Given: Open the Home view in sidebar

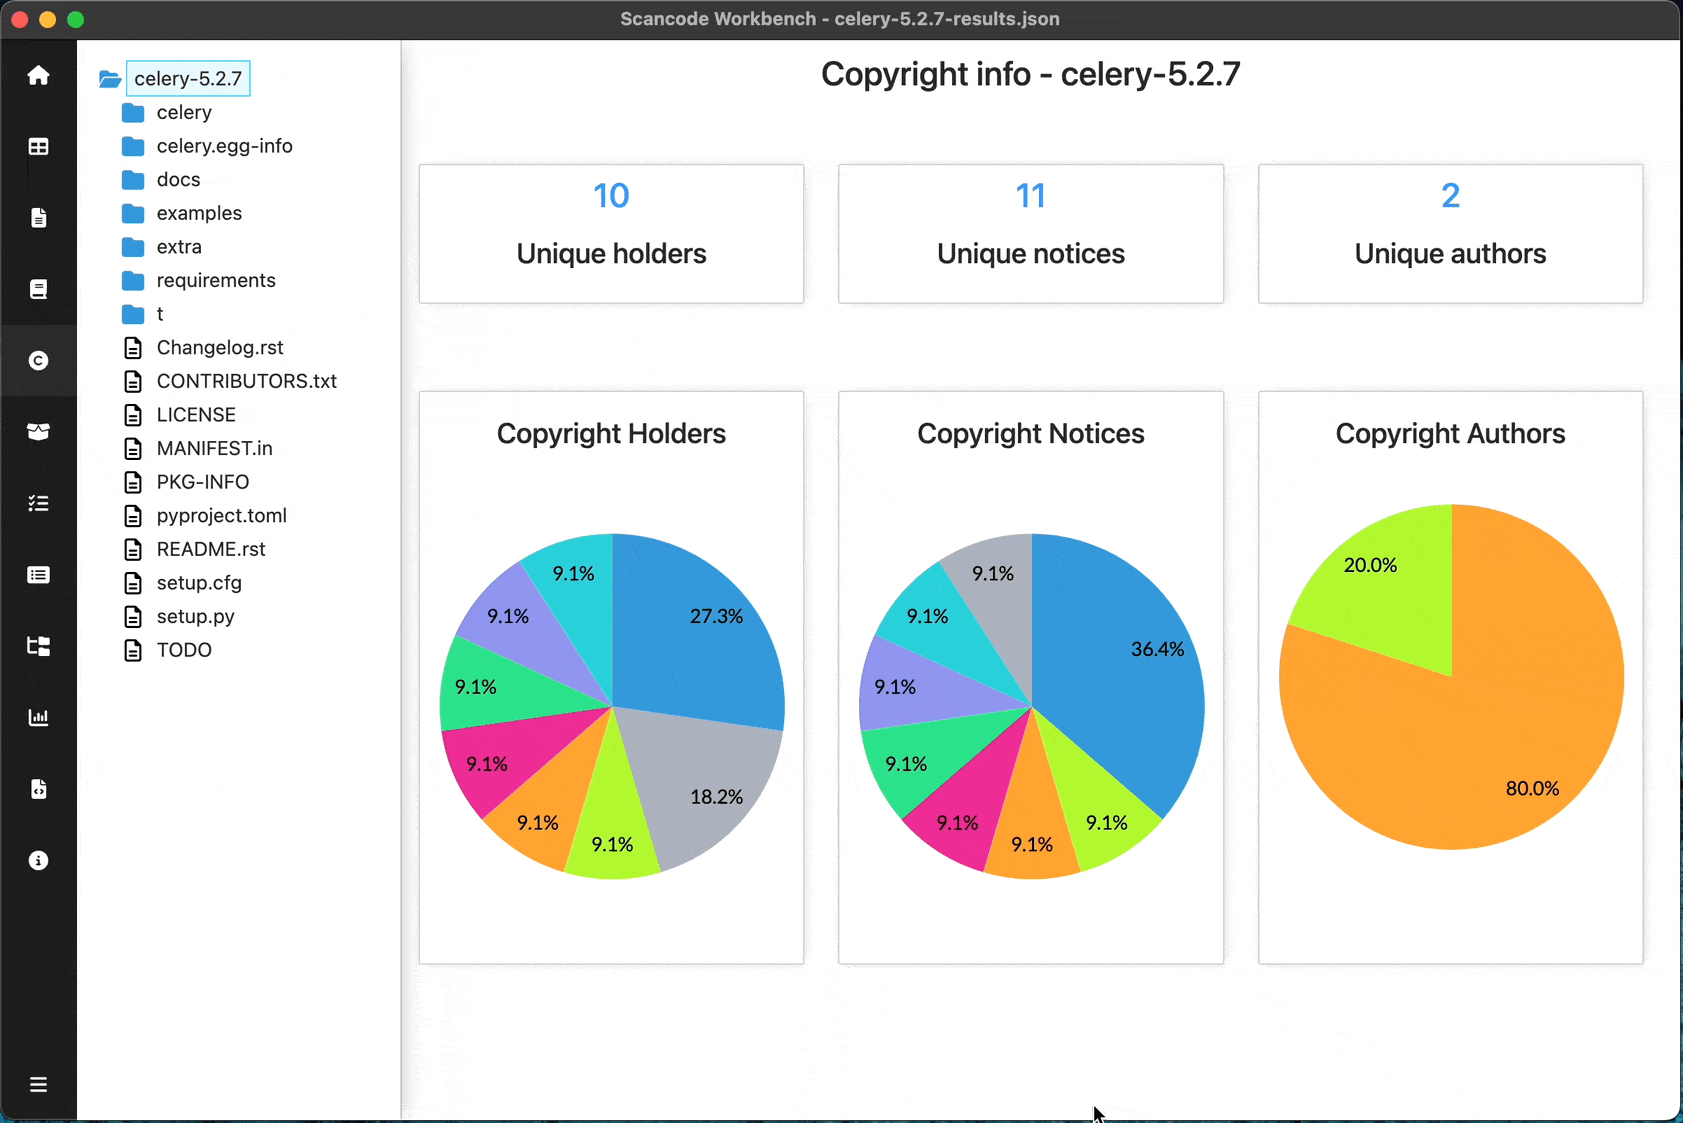Looking at the screenshot, I should click(38, 76).
